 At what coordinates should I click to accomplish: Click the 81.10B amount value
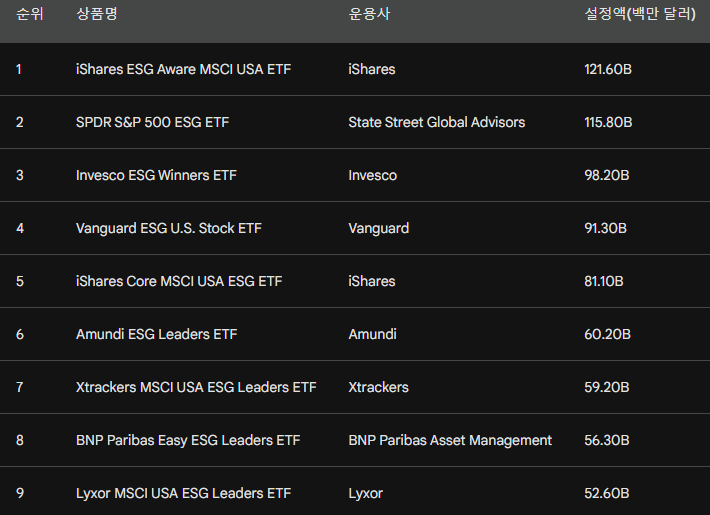coord(604,281)
